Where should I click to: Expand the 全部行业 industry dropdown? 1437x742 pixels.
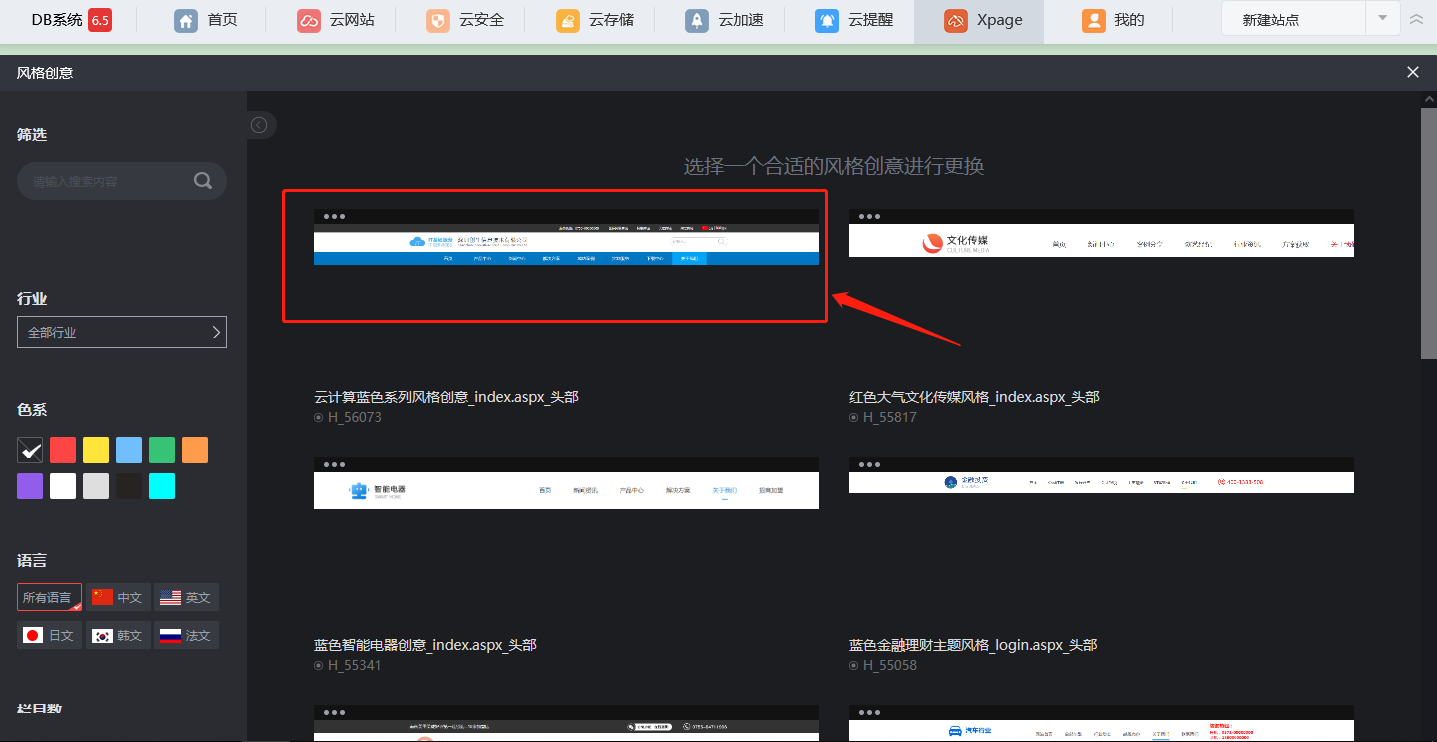pyautogui.click(x=122, y=332)
